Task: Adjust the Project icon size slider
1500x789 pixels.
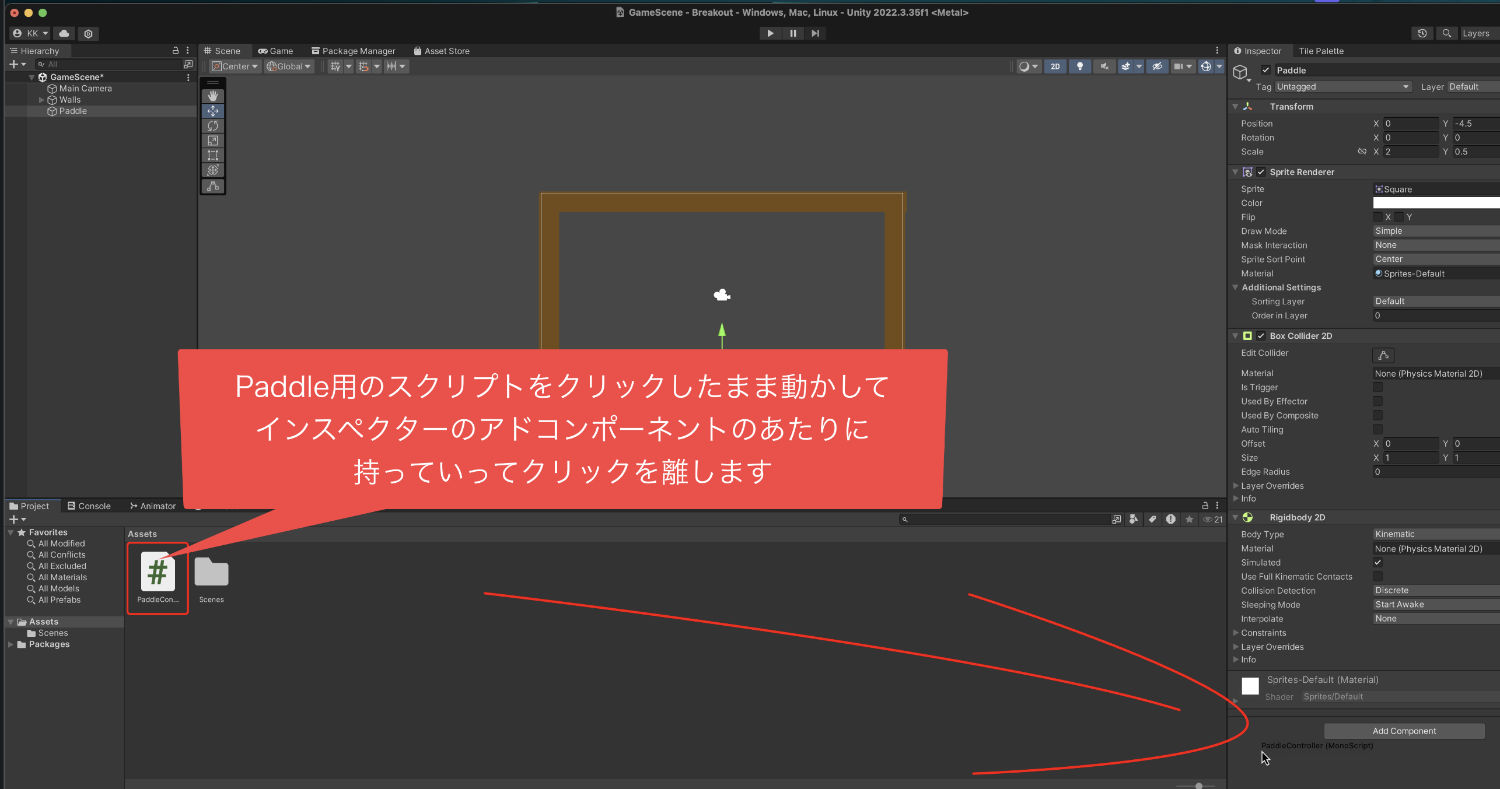Action: click(x=1198, y=785)
